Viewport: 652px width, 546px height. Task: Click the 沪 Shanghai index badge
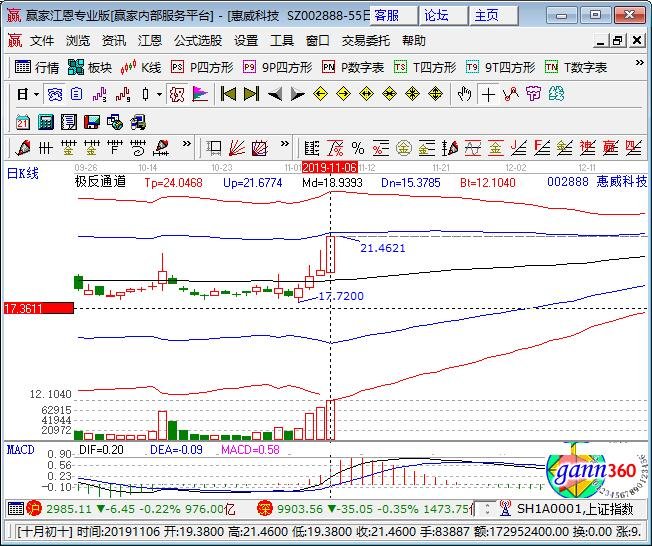tap(34, 509)
